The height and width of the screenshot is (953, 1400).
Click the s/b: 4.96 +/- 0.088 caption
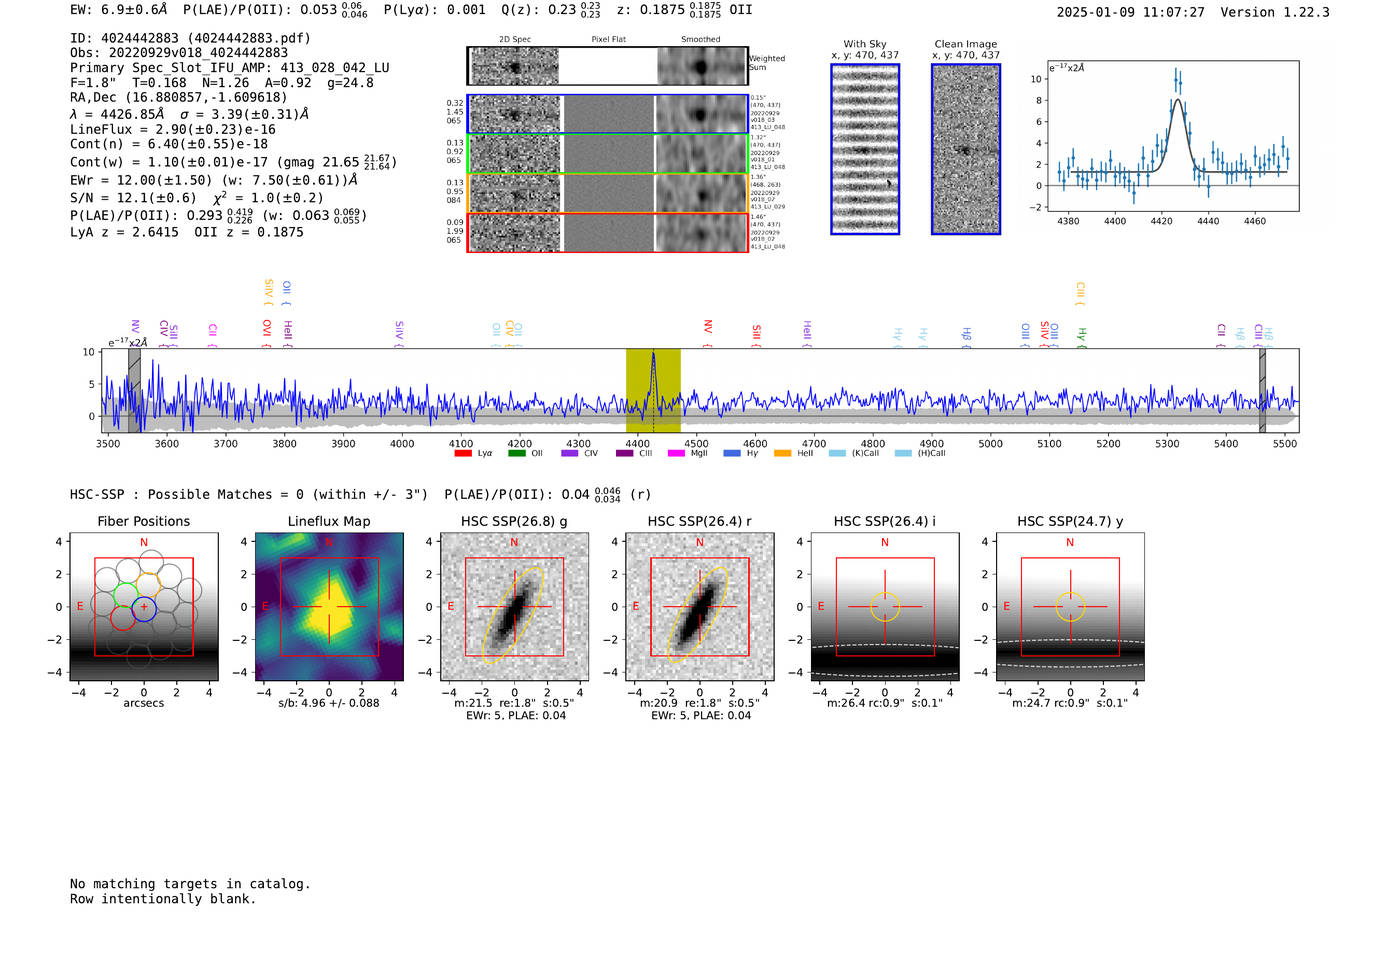tap(329, 703)
